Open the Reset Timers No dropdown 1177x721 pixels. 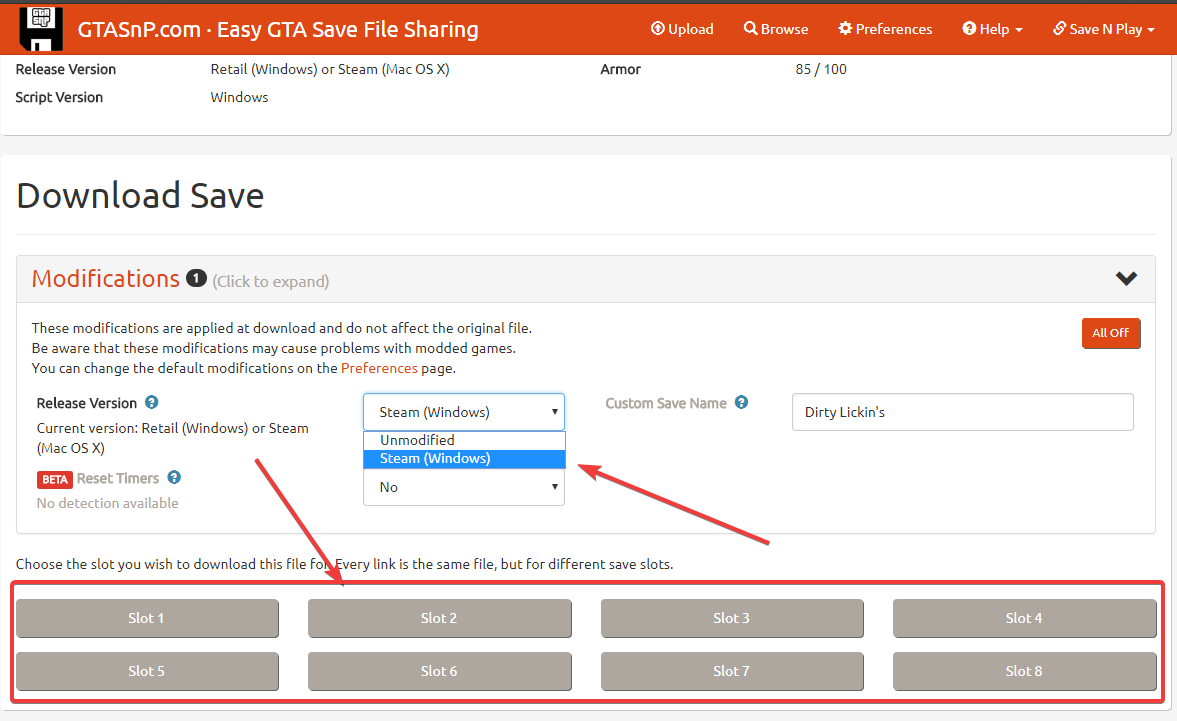464,487
